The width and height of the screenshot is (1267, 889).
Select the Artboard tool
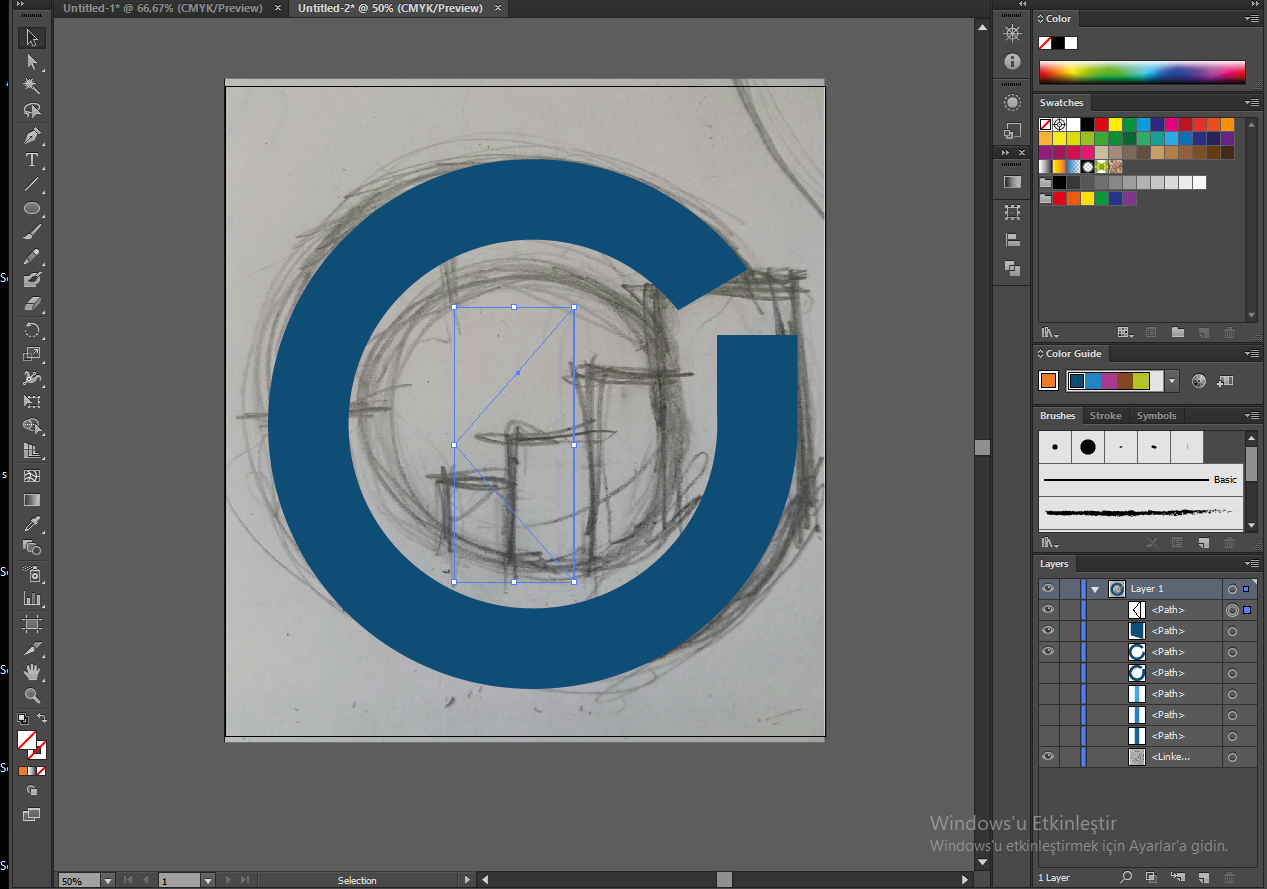(x=32, y=623)
